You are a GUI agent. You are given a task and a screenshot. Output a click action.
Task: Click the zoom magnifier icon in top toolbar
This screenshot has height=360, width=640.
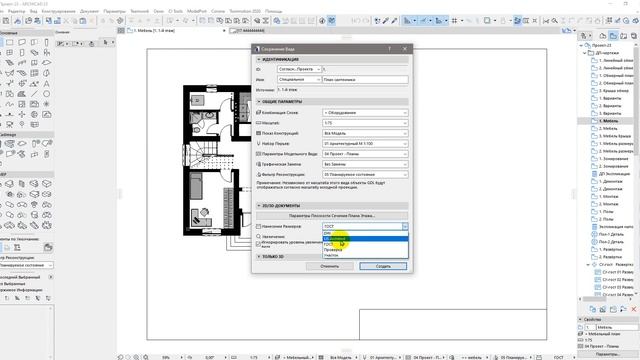555,20
